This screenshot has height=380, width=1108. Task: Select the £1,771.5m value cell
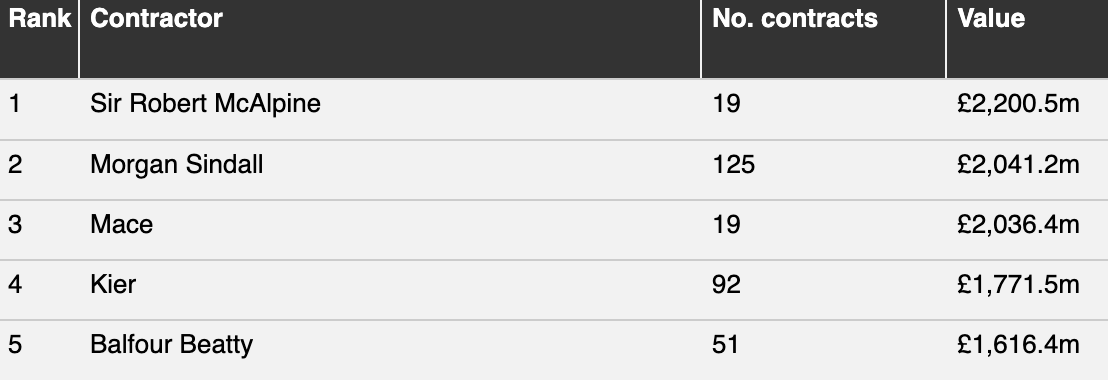(x=1018, y=285)
